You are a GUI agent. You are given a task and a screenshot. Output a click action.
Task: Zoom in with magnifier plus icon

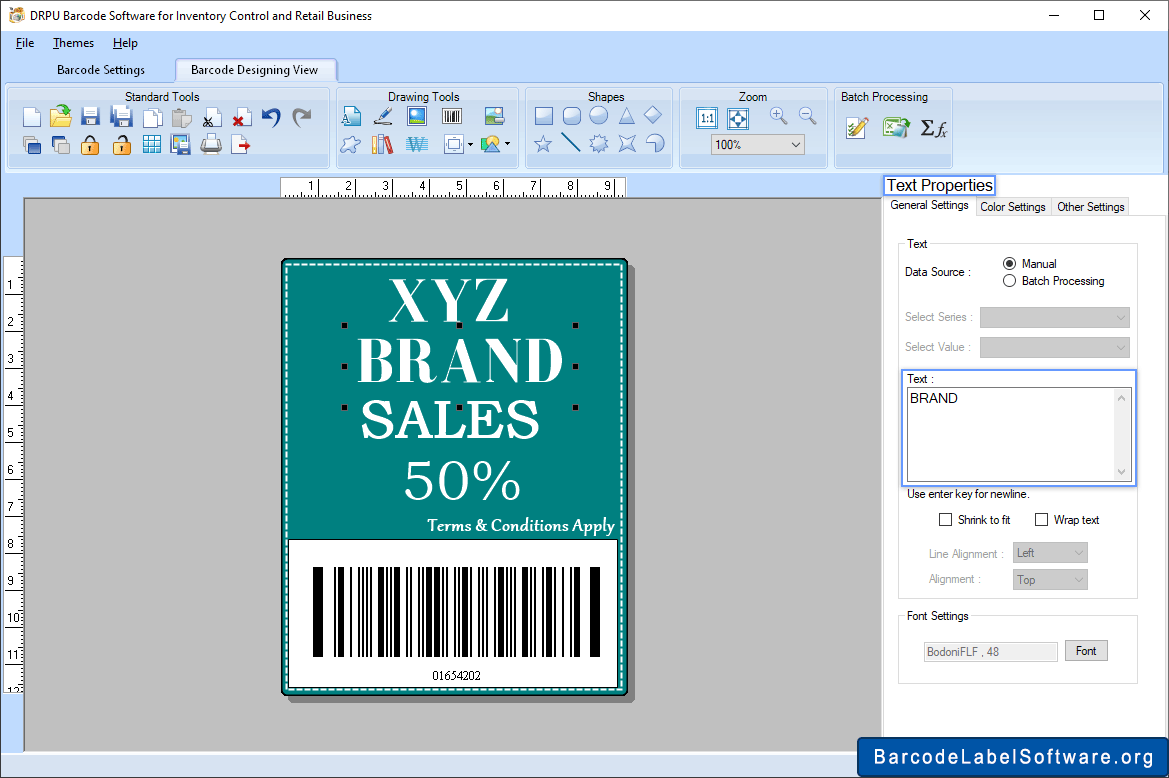click(x=778, y=116)
